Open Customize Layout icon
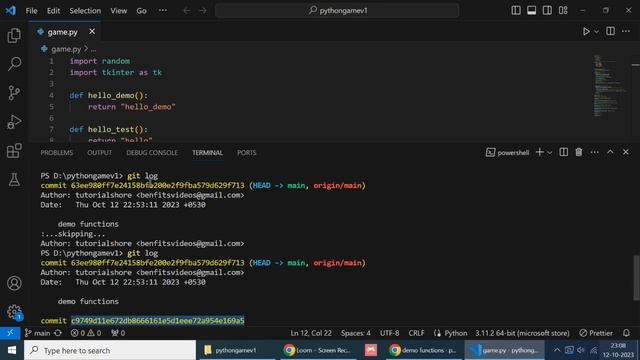The height and width of the screenshot is (360, 640). pyautogui.click(x=563, y=11)
